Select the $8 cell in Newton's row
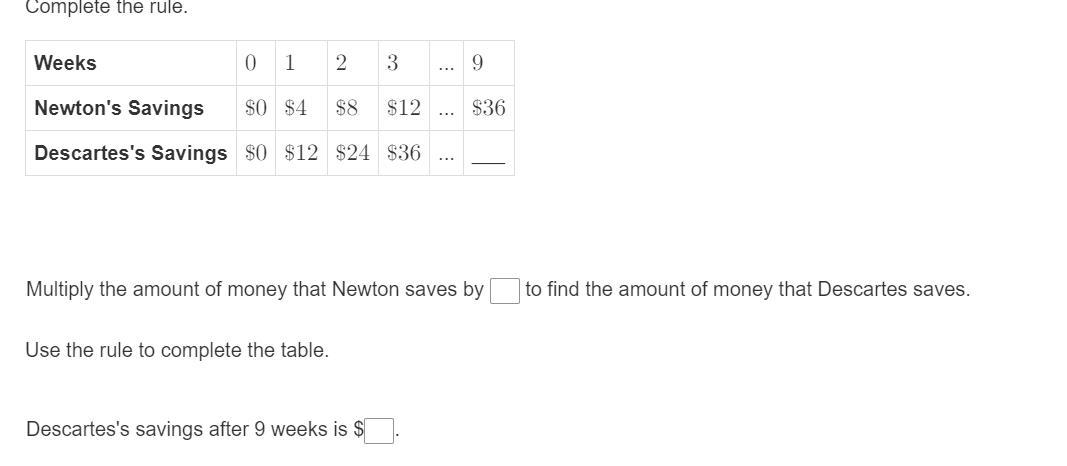Screen dimensions: 1067x466 [x=352, y=108]
